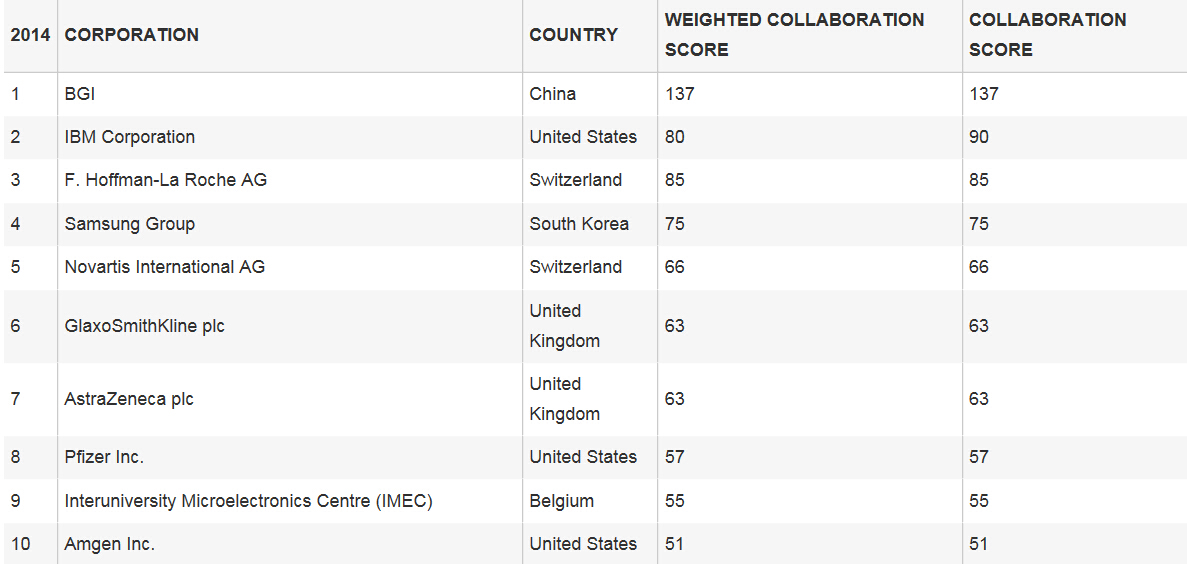This screenshot has width=1187, height=564.
Task: Select Pfizer Inc. in the table
Action: coord(104,457)
